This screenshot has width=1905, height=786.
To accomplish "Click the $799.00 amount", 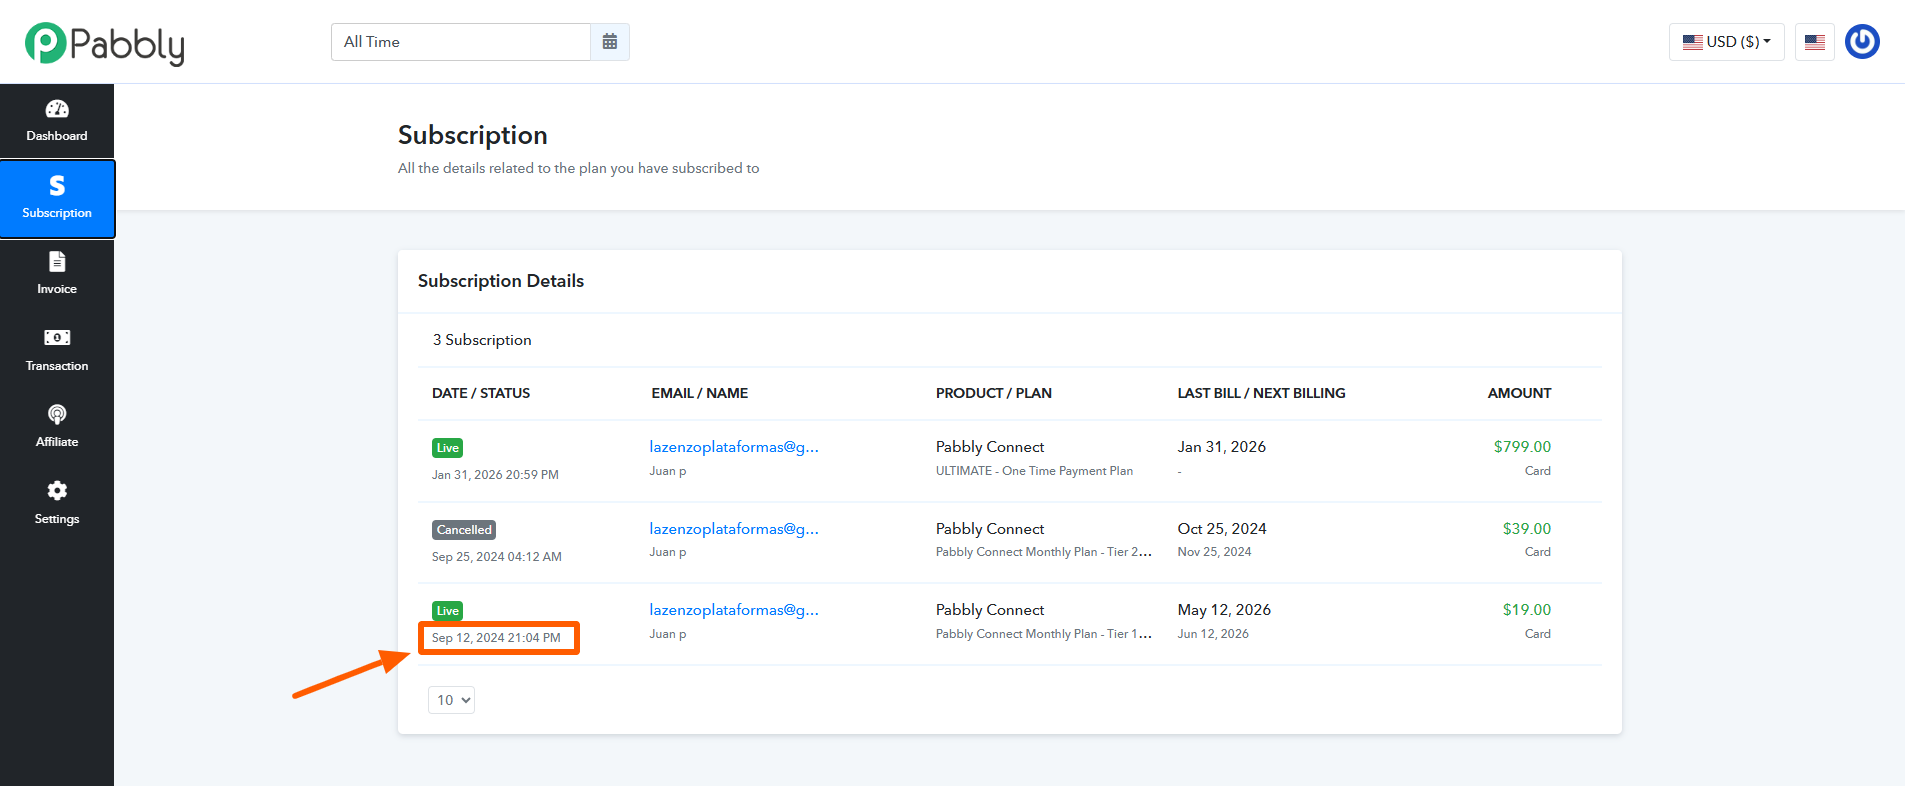I will coord(1522,447).
